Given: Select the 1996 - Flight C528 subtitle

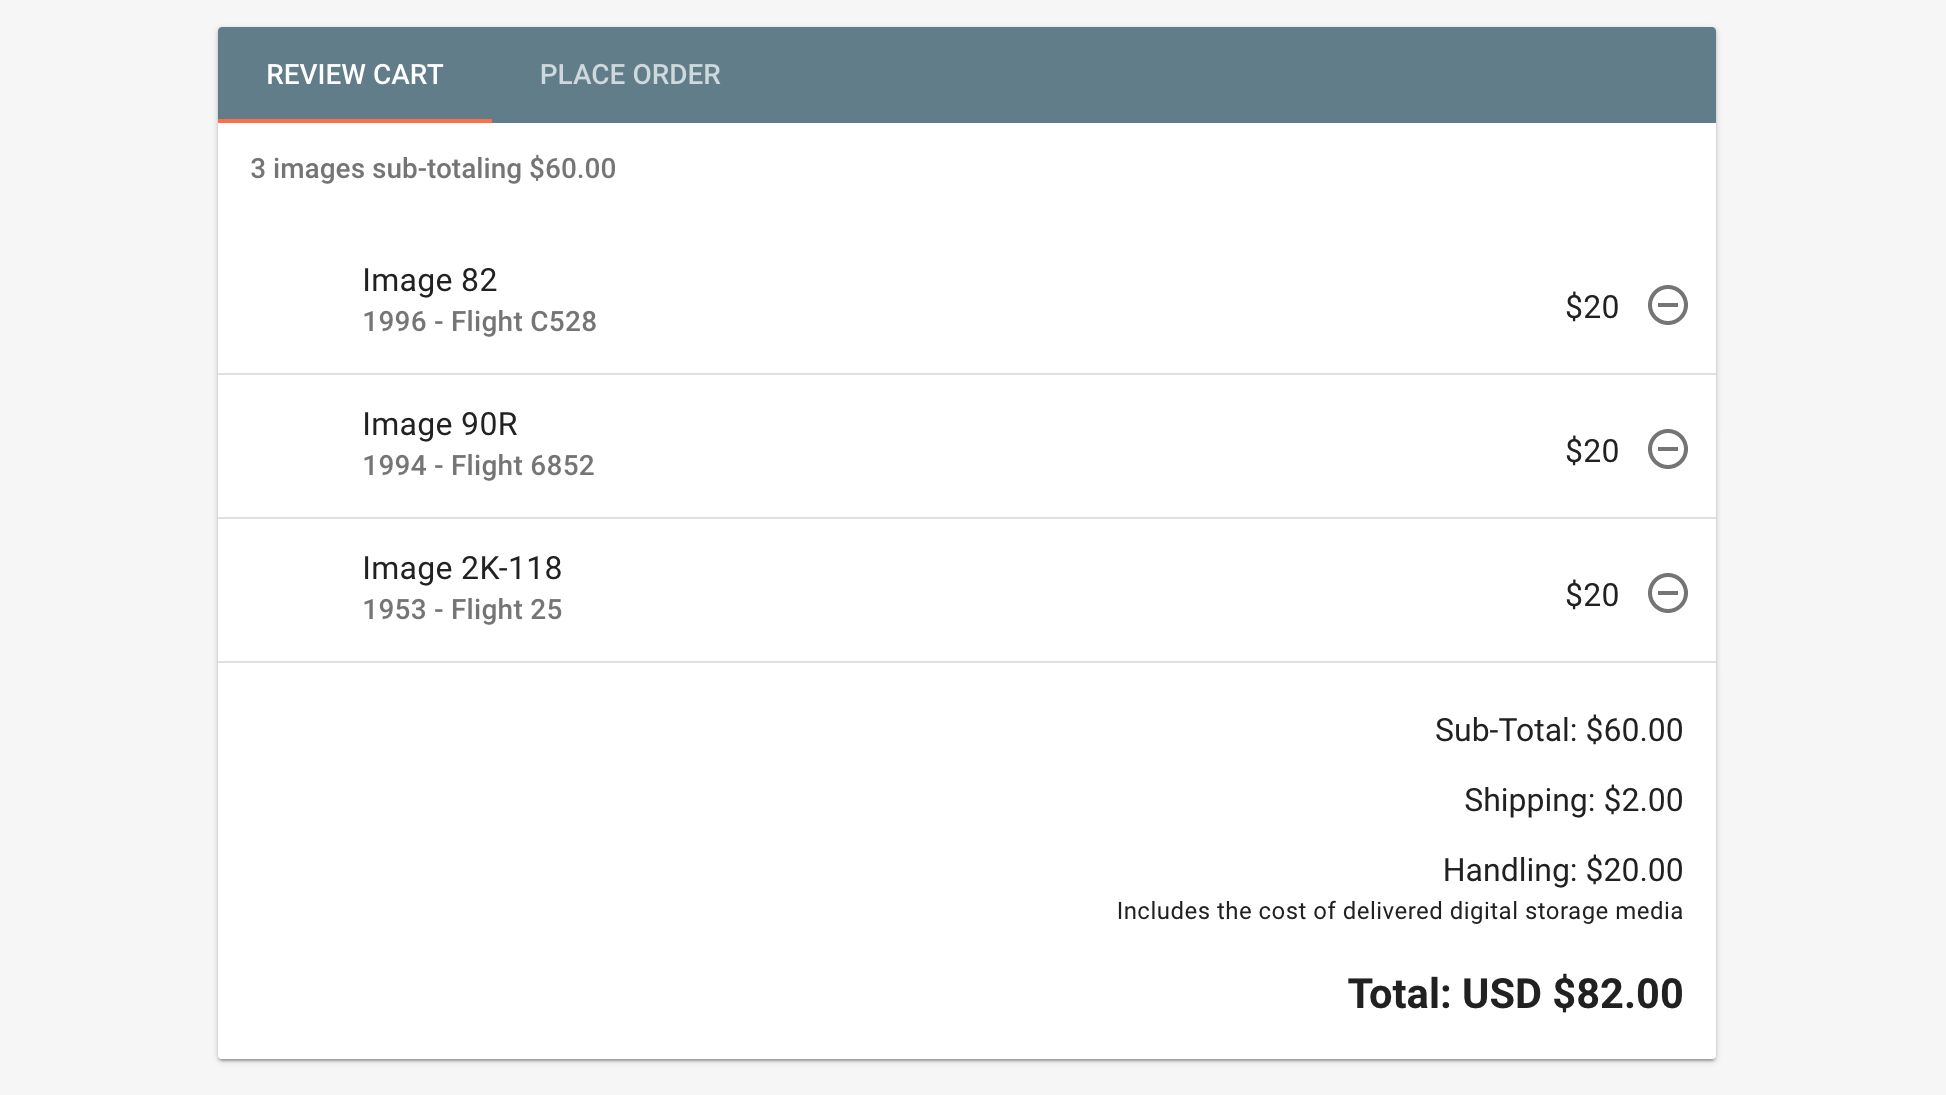Looking at the screenshot, I should (x=479, y=322).
